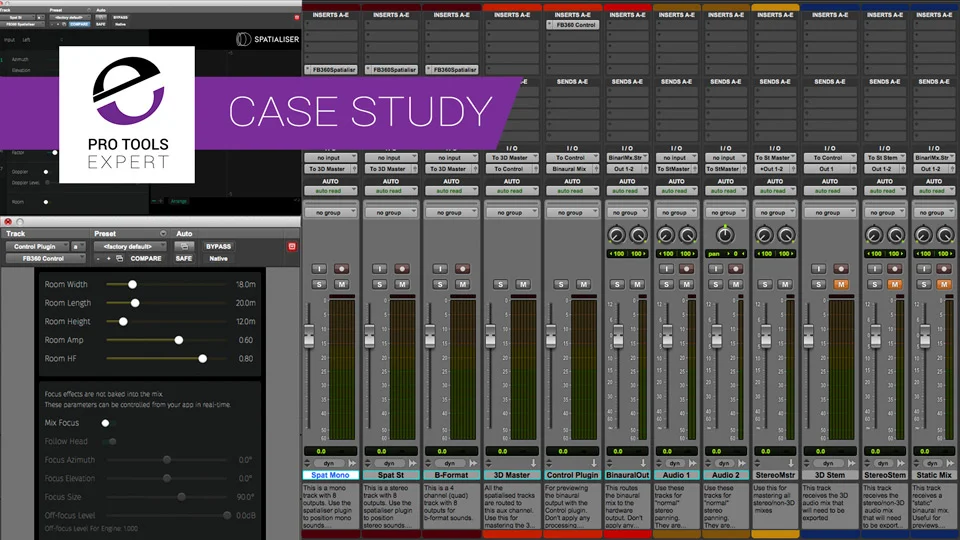Image resolution: width=960 pixels, height=540 pixels.
Task: Click the SAFE button
Action: (x=184, y=258)
